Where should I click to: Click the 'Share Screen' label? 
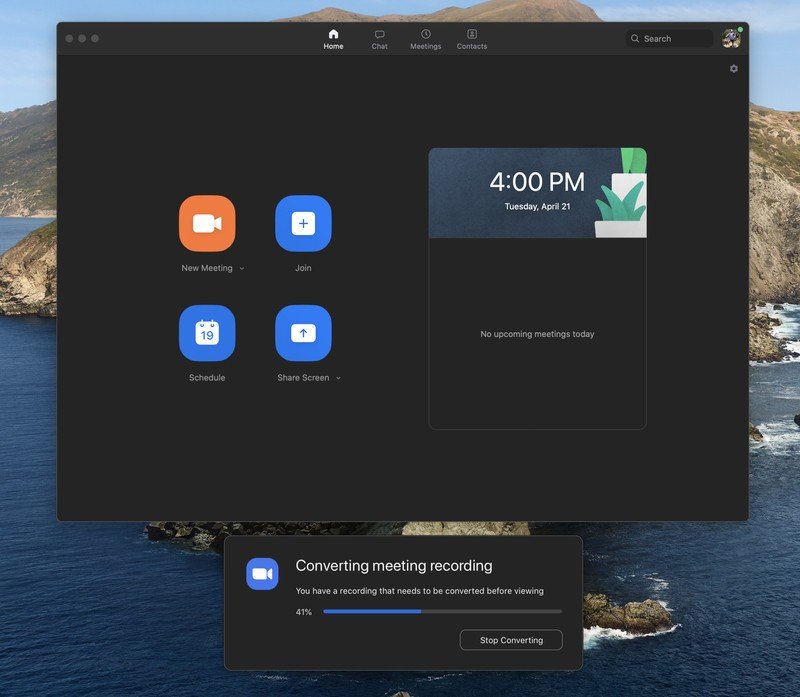pos(303,378)
